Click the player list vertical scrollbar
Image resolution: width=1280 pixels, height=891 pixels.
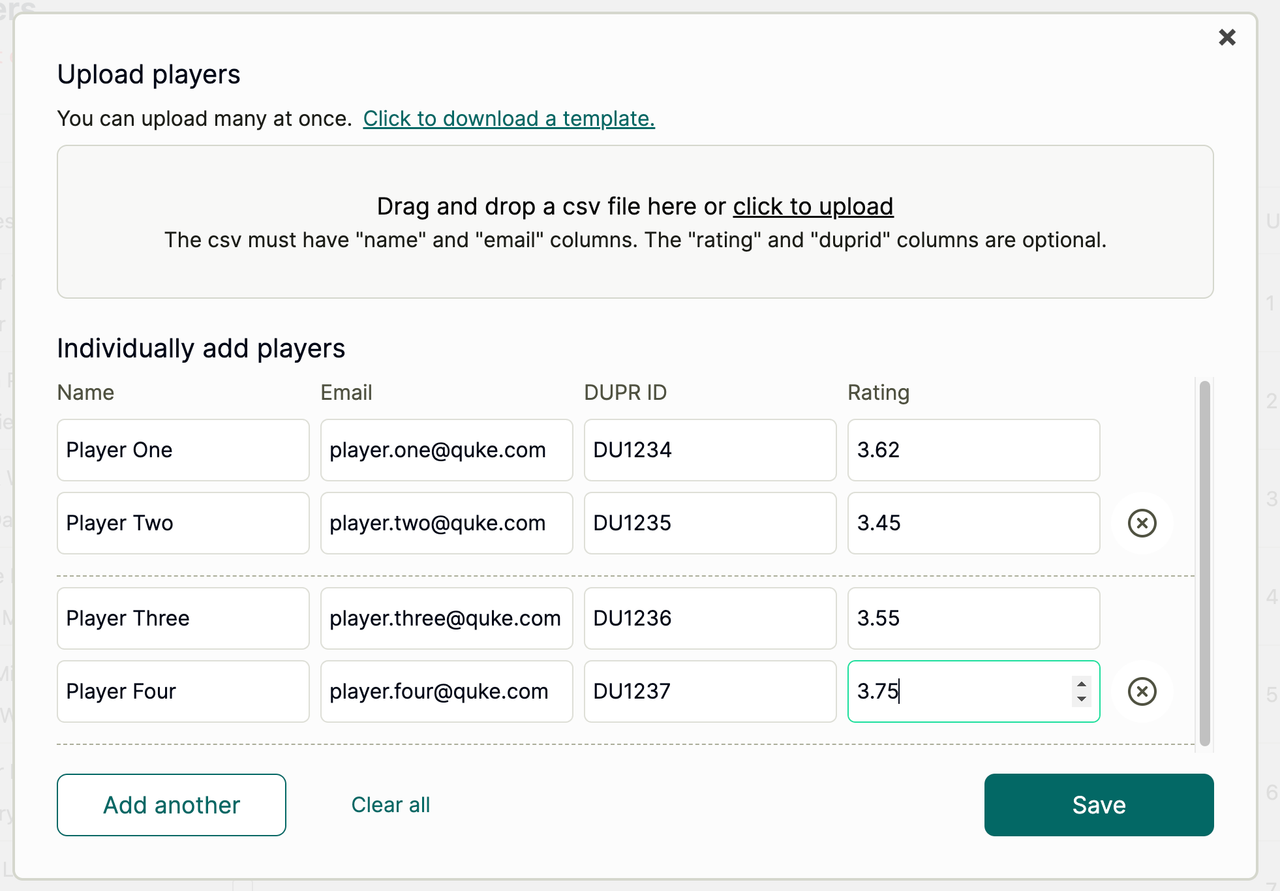pyautogui.click(x=1204, y=560)
